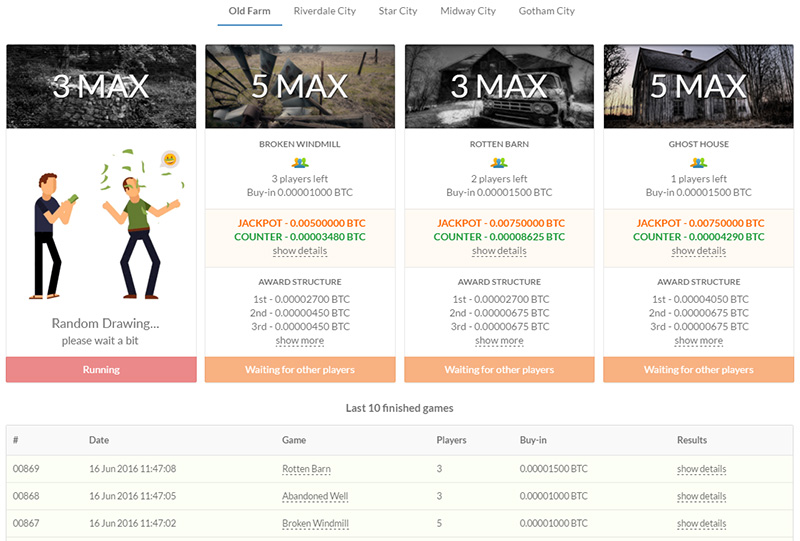Click the date 16 Jun 2016 11:47:05
800x541 pixels.
(x=133, y=496)
